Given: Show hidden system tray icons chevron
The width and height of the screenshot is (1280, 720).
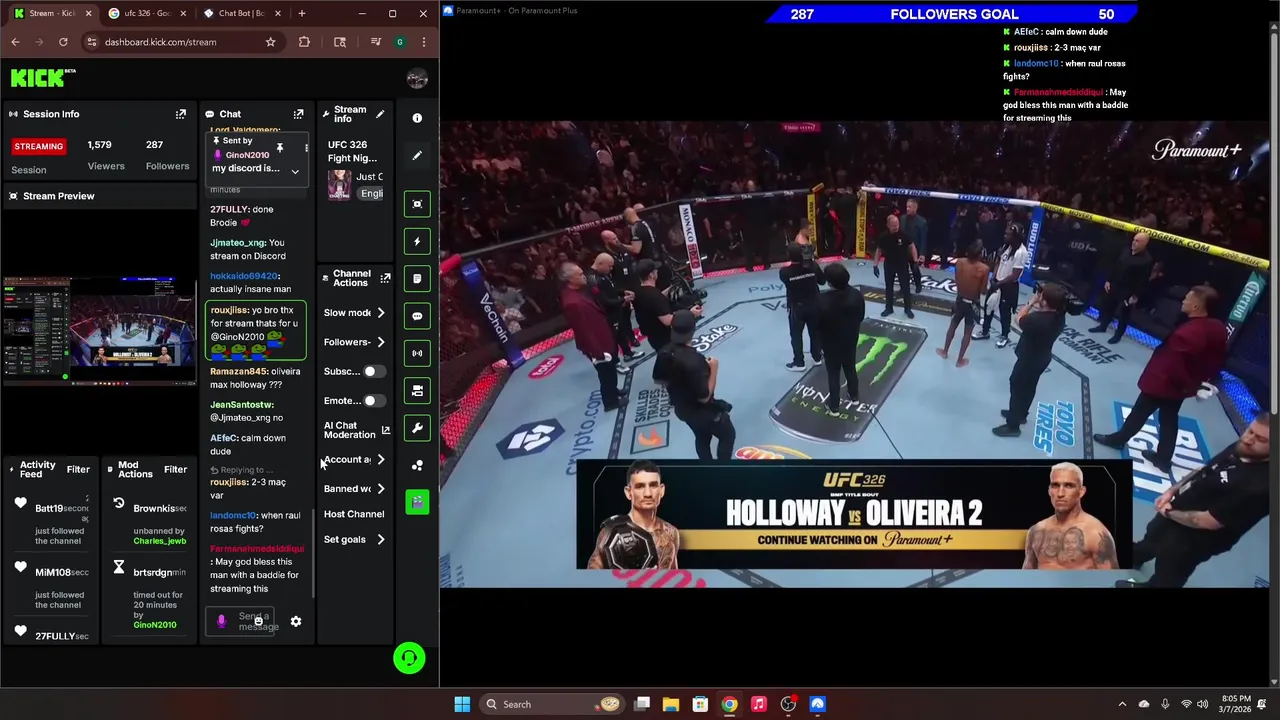Looking at the screenshot, I should 1122,704.
